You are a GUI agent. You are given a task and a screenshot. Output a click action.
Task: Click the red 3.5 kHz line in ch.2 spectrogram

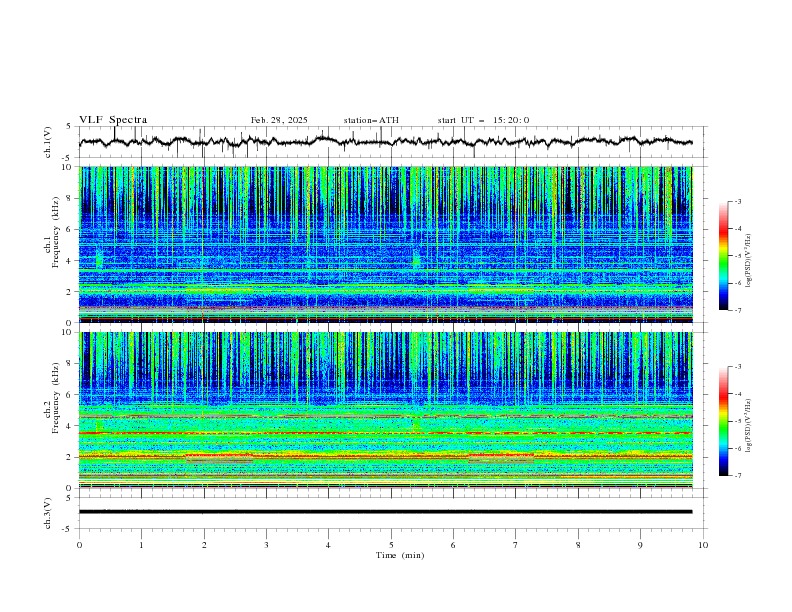[x=386, y=433]
